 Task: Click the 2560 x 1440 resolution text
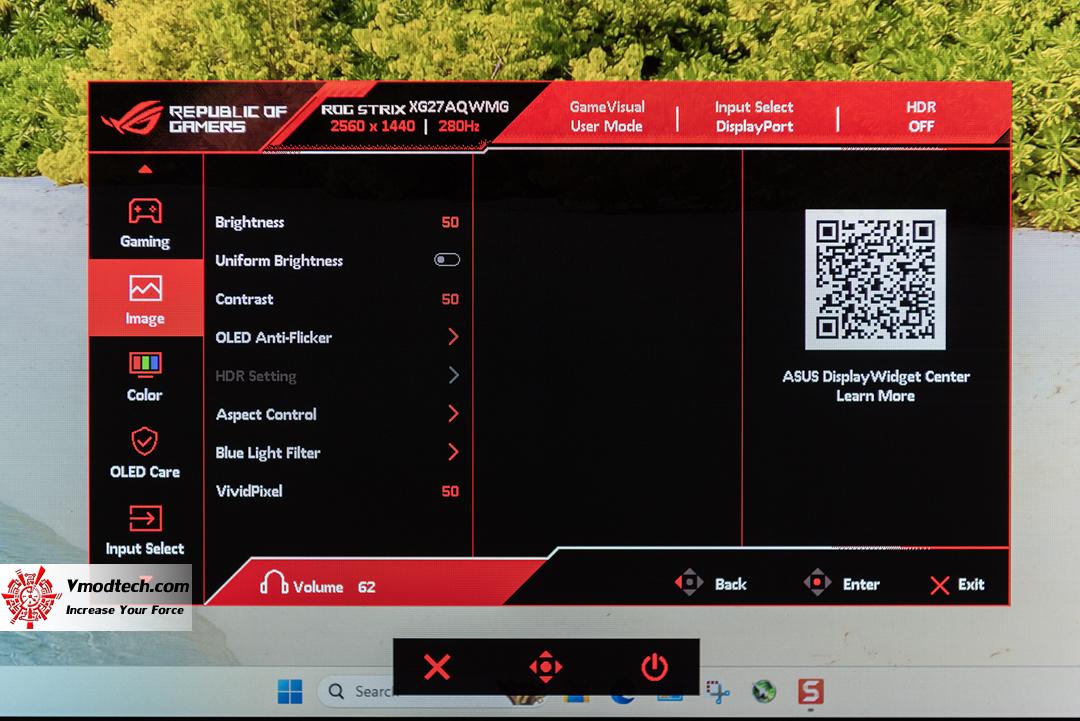click(373, 126)
